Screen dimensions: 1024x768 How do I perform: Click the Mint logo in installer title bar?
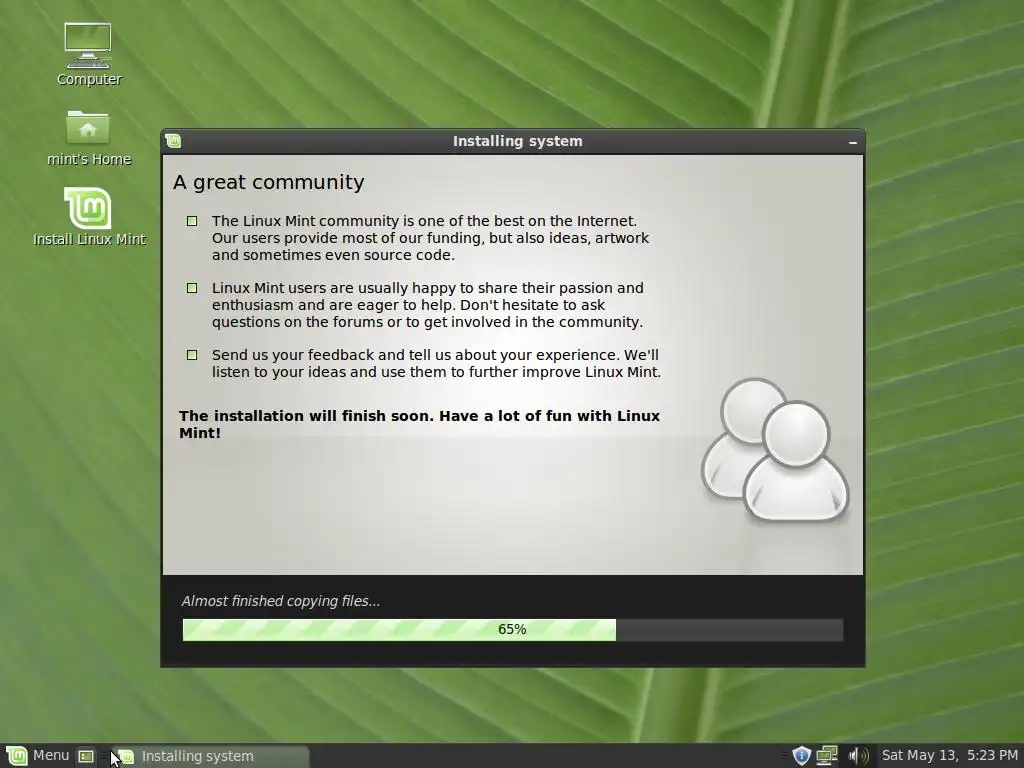(173, 141)
